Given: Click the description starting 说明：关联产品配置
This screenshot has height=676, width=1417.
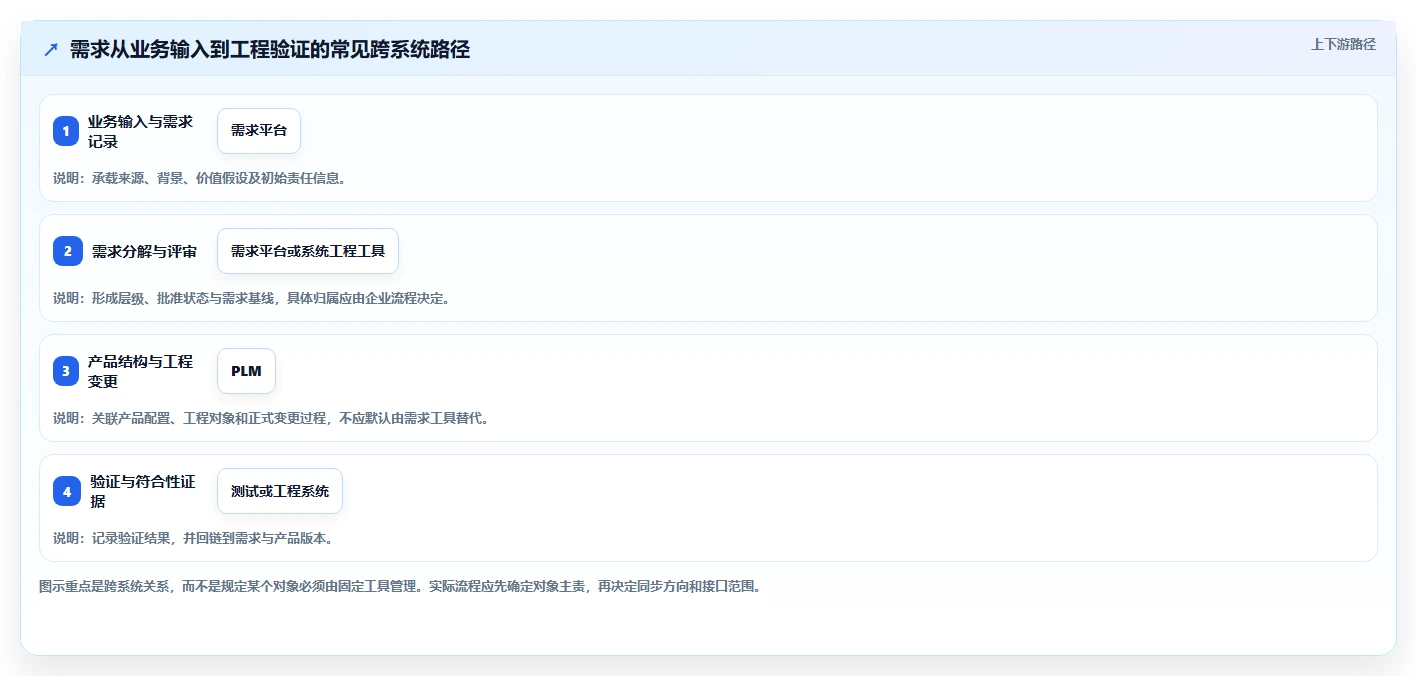Looking at the screenshot, I should [271, 418].
